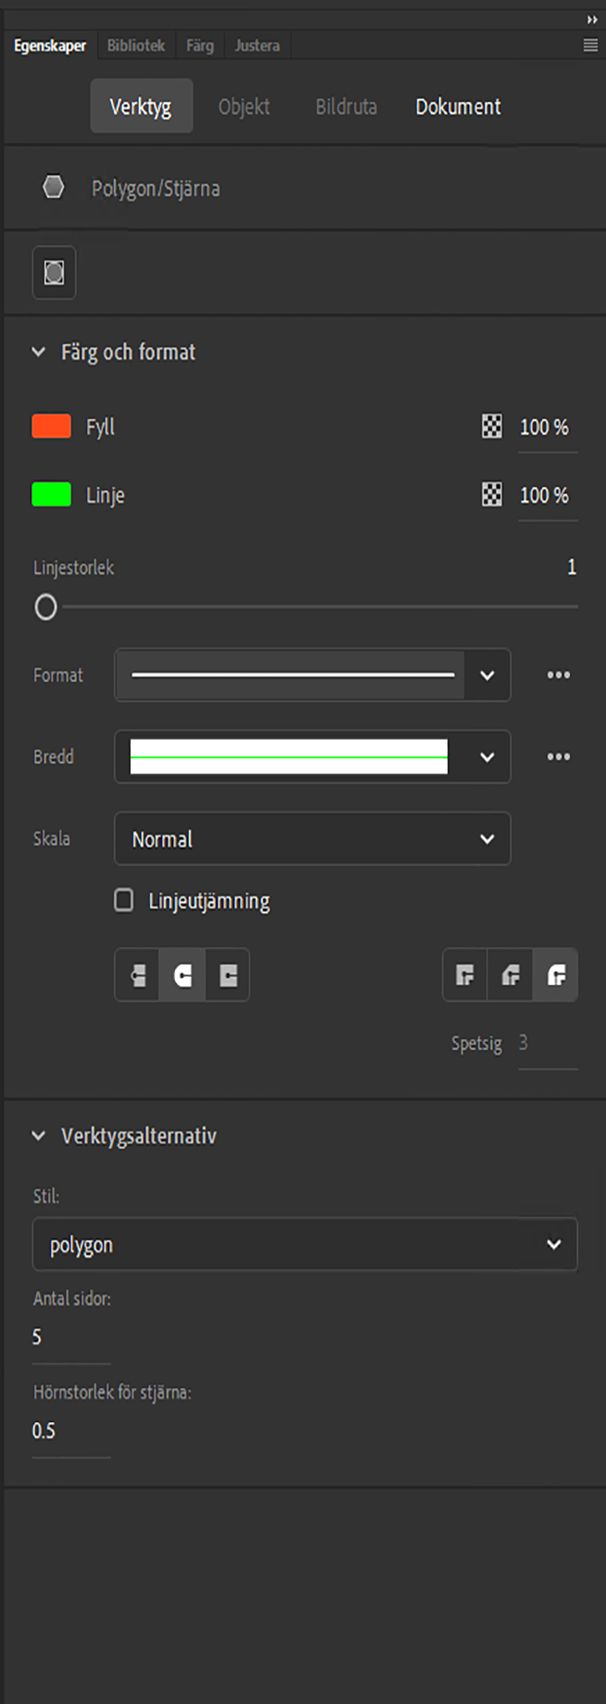The image size is (606, 1704).
Task: Click the transparency icon next to Fyll
Action: (491, 427)
